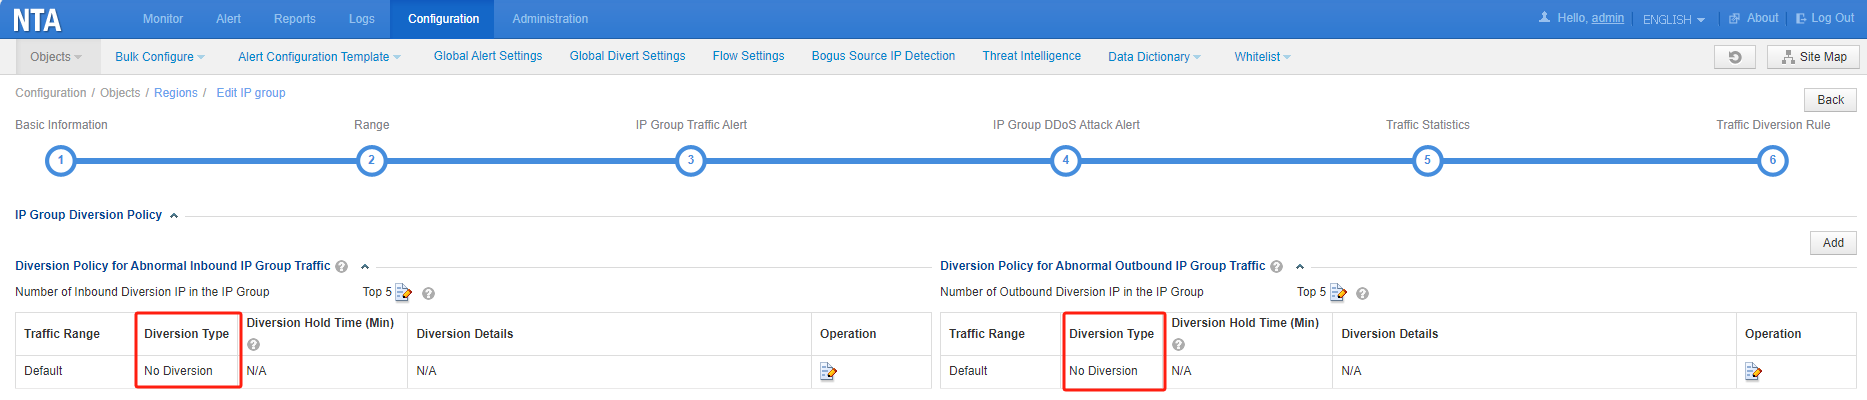Image resolution: width=1867 pixels, height=400 pixels.
Task: Jump to wizard step 3 IP Group Traffic Alert
Action: 690,160
